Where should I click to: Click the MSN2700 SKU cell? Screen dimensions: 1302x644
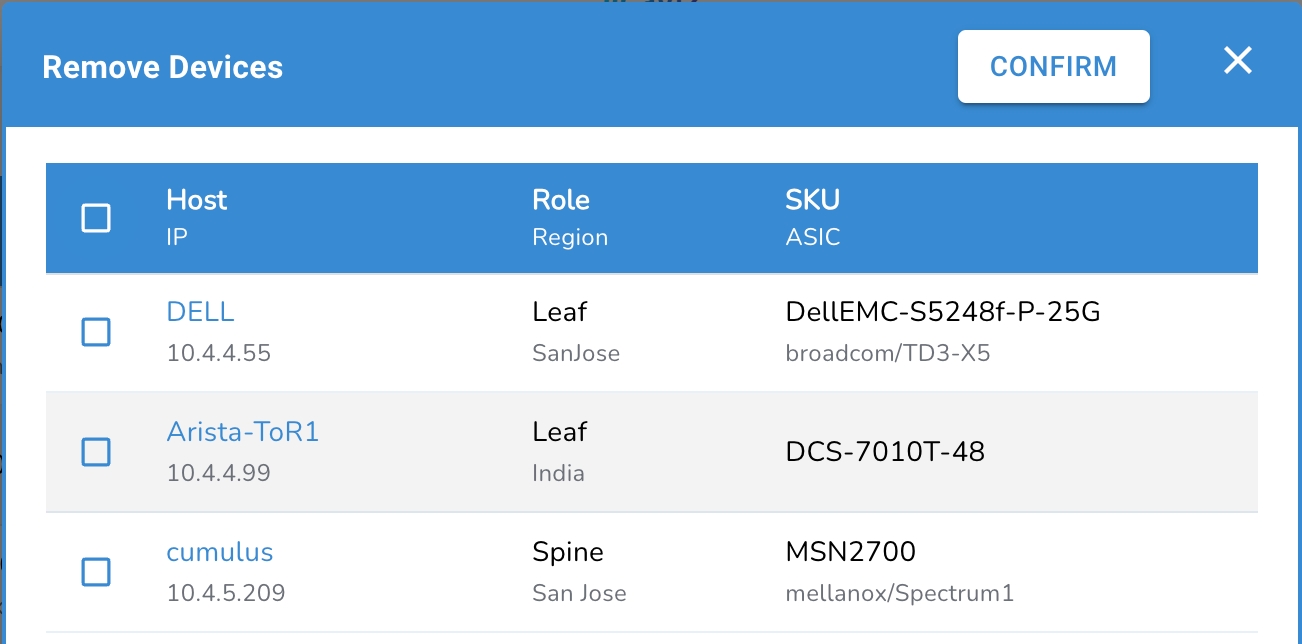[x=850, y=552]
